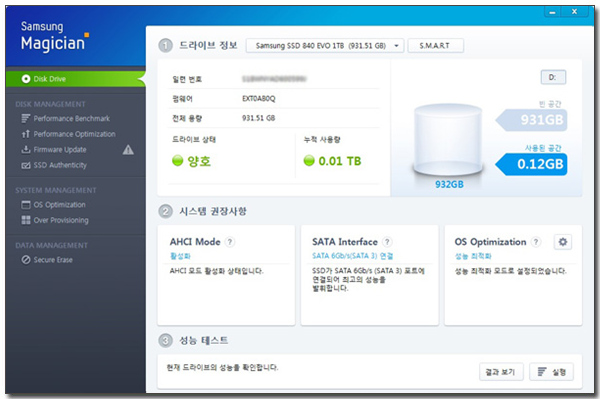Screen dimensions: 600x399
Task: Click the SSD cylinder drive image
Action: tap(448, 140)
